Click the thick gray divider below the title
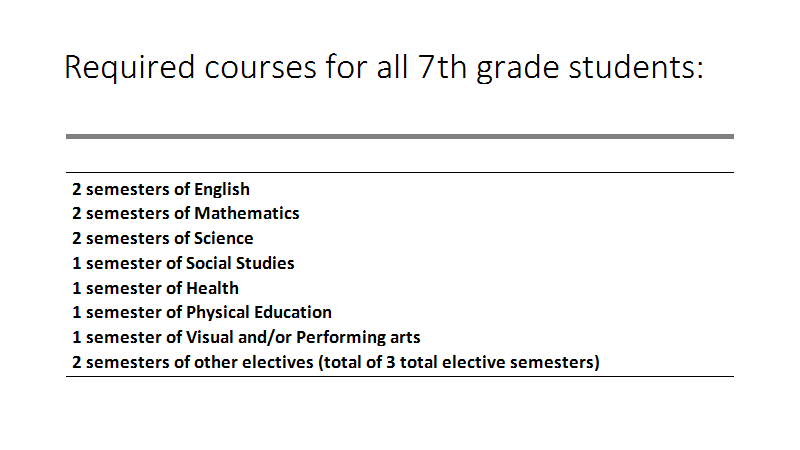Image resolution: width=800 pixels, height=450 pixels. (x=400, y=137)
